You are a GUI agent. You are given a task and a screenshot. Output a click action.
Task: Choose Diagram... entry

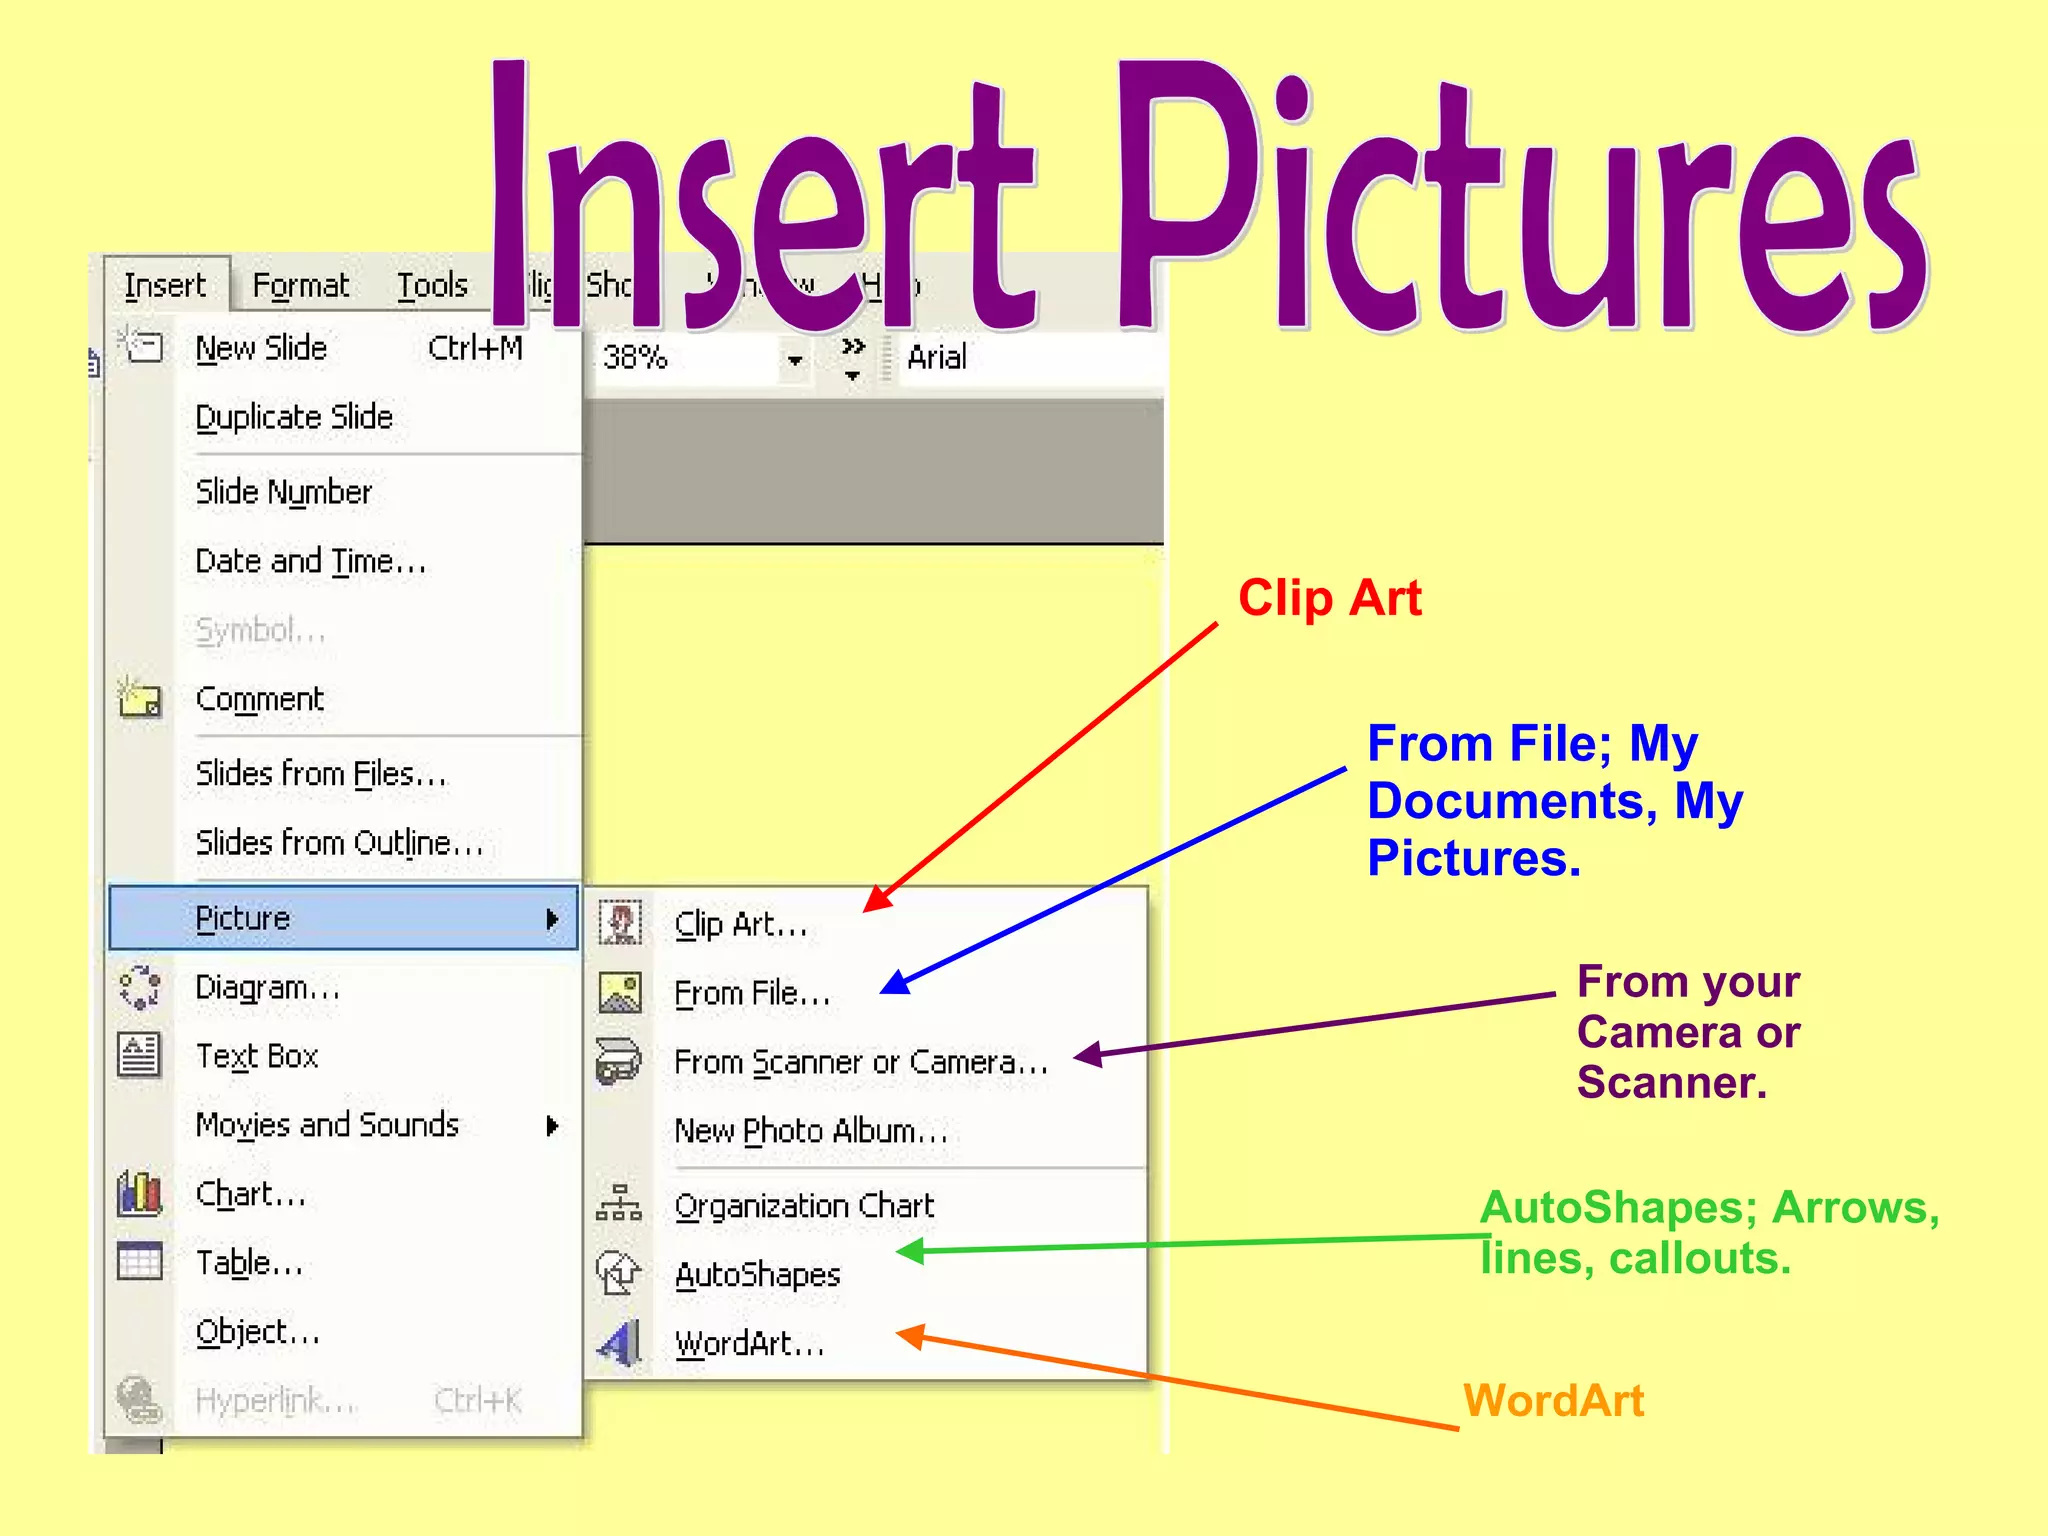tap(343, 987)
